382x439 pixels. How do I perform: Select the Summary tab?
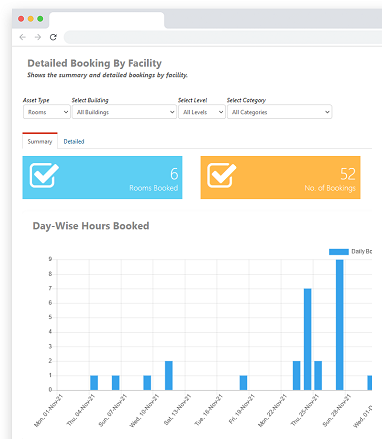coord(40,141)
